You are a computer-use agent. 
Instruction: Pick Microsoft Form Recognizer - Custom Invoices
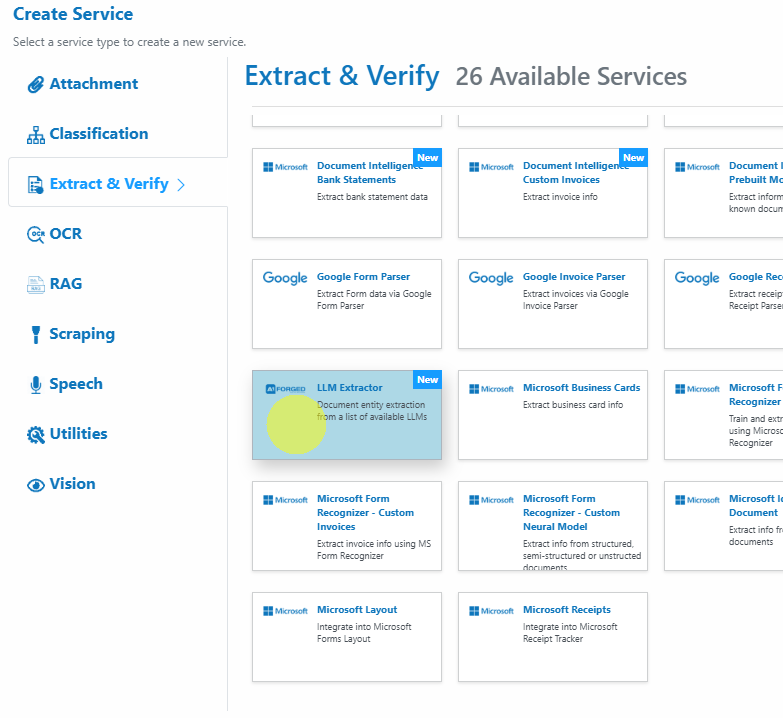(347, 526)
